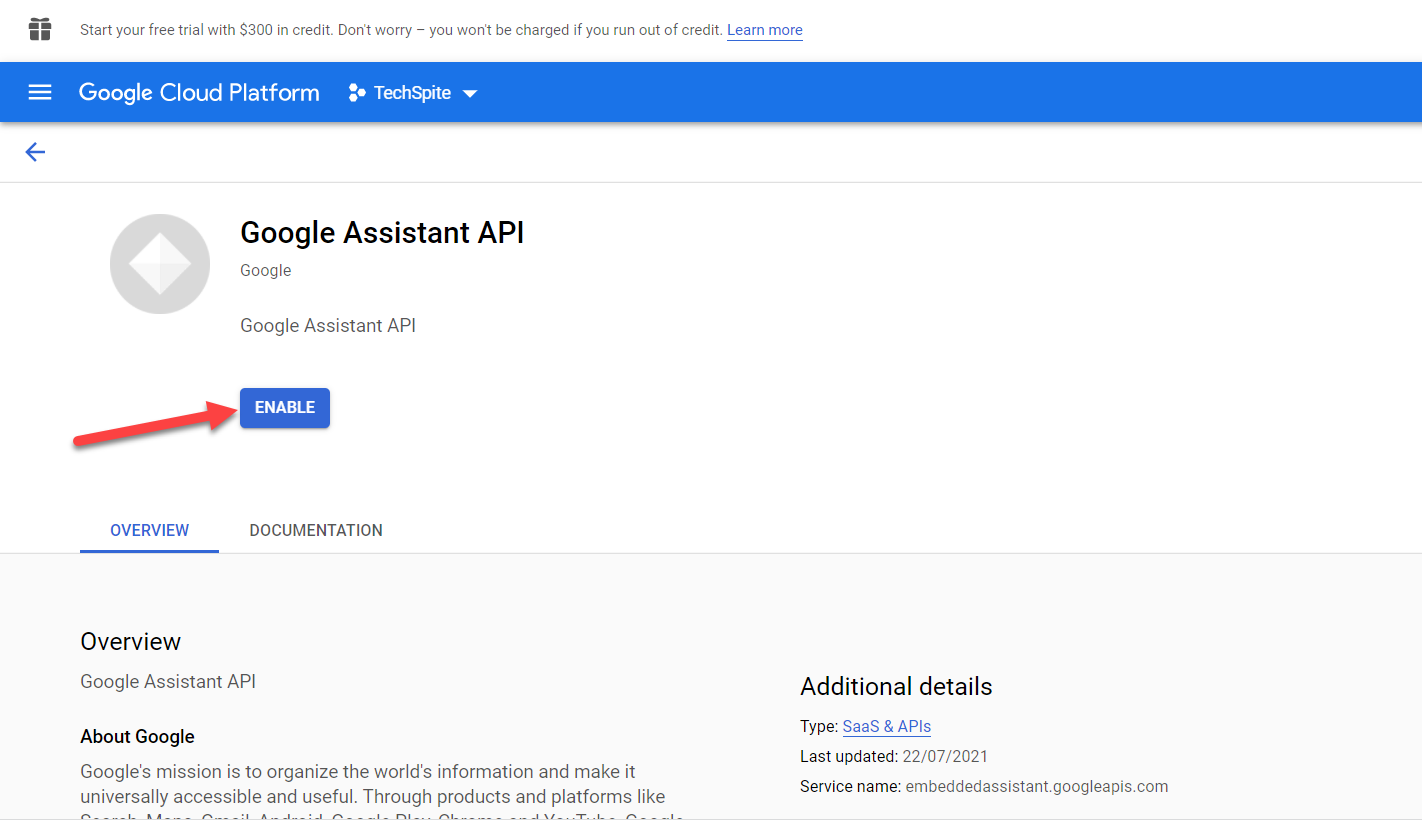Click the free trial $300 credit message
This screenshot has width=1422, height=821.
(x=400, y=30)
